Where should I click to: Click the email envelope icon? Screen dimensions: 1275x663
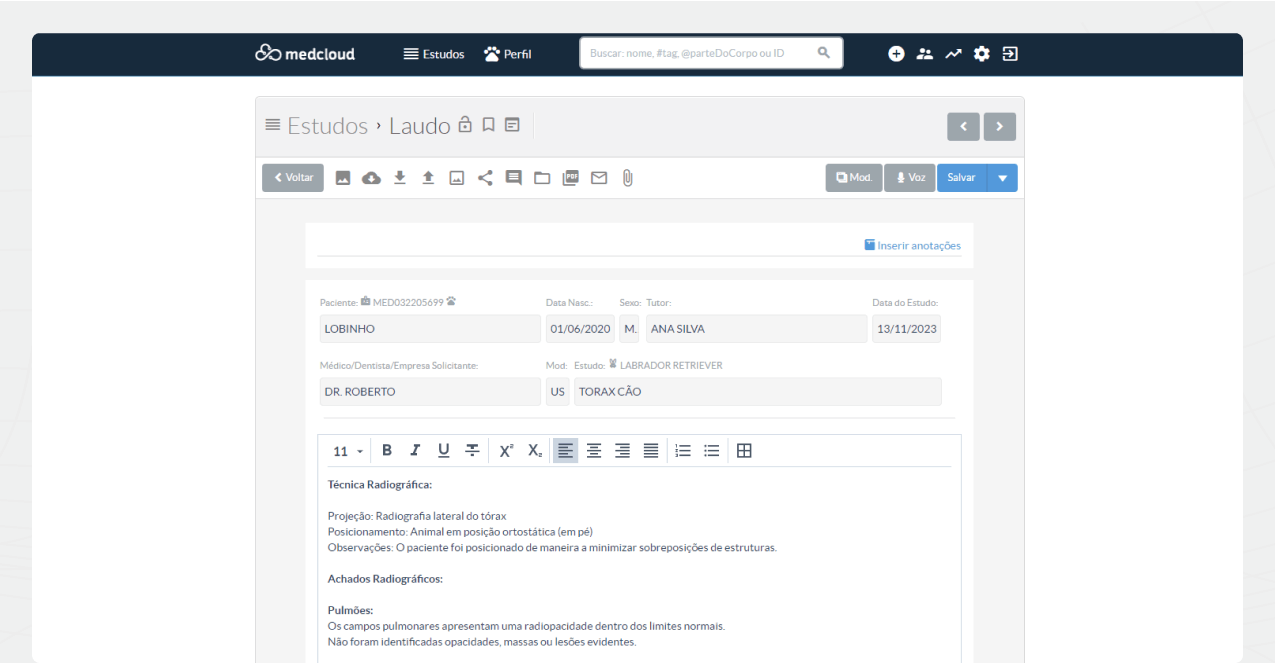599,178
